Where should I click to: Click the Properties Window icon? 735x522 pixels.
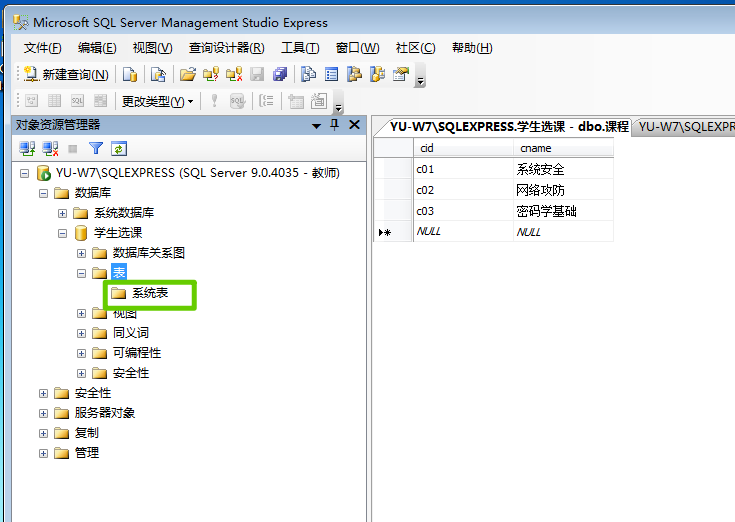(x=401, y=75)
